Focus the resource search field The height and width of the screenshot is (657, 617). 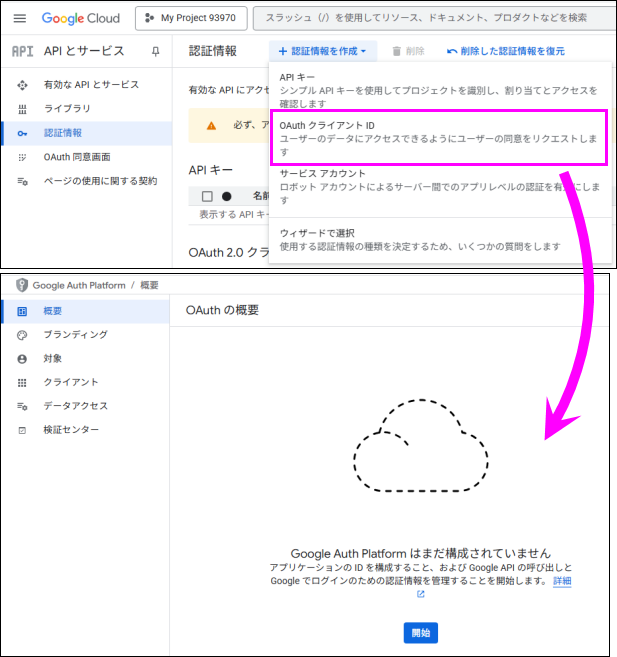(x=434, y=18)
